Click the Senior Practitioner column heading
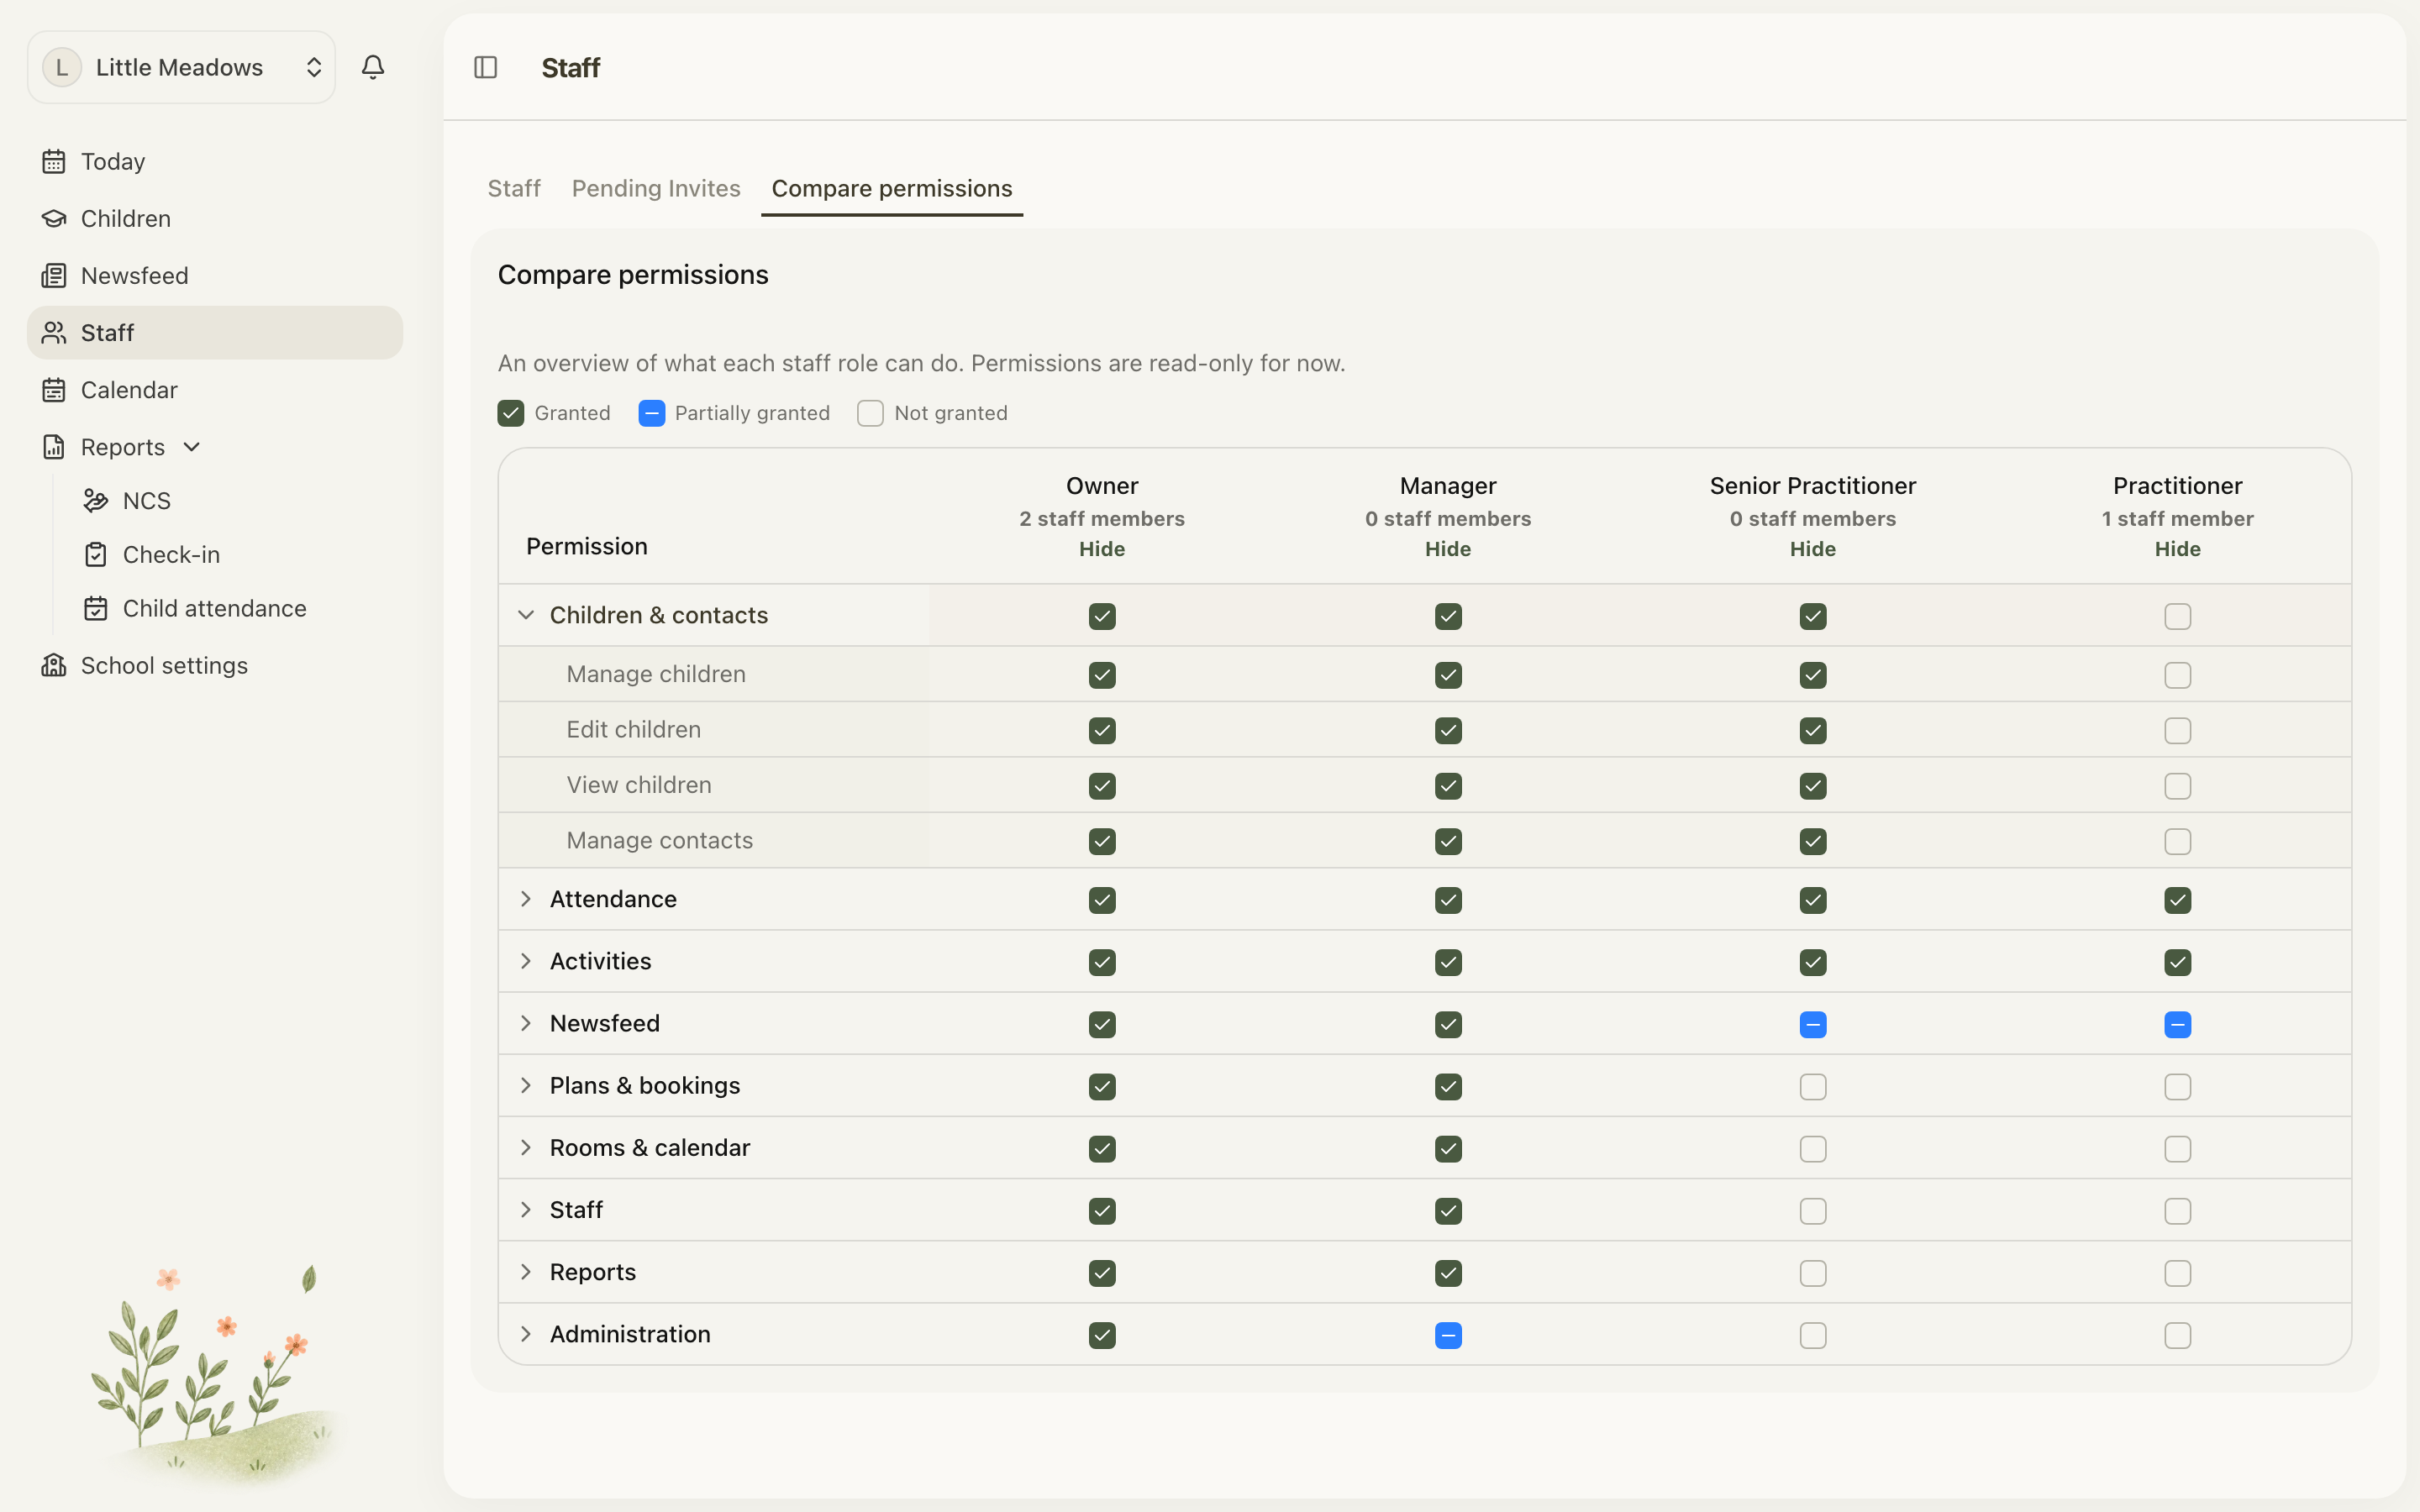 point(1813,485)
